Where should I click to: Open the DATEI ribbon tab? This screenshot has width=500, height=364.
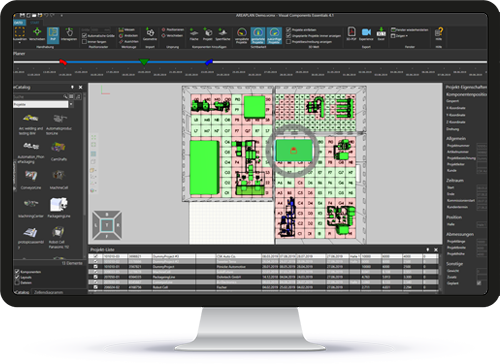[19, 23]
